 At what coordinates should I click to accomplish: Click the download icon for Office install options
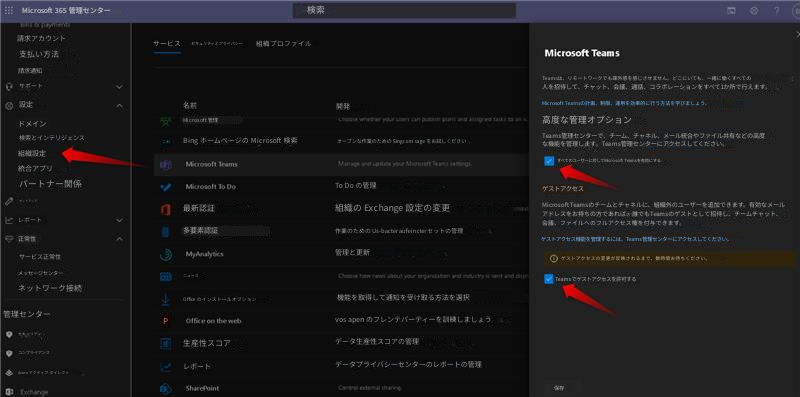[x=165, y=300]
